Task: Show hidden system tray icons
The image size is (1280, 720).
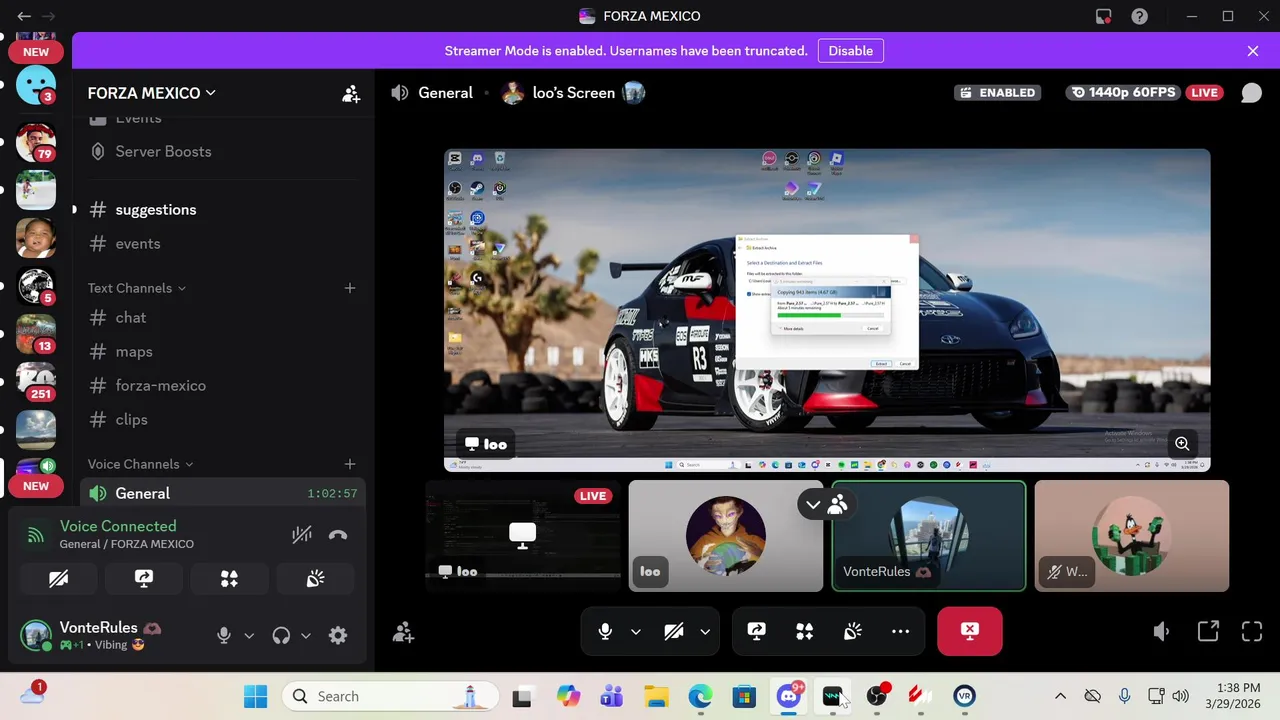Action: (x=1060, y=696)
